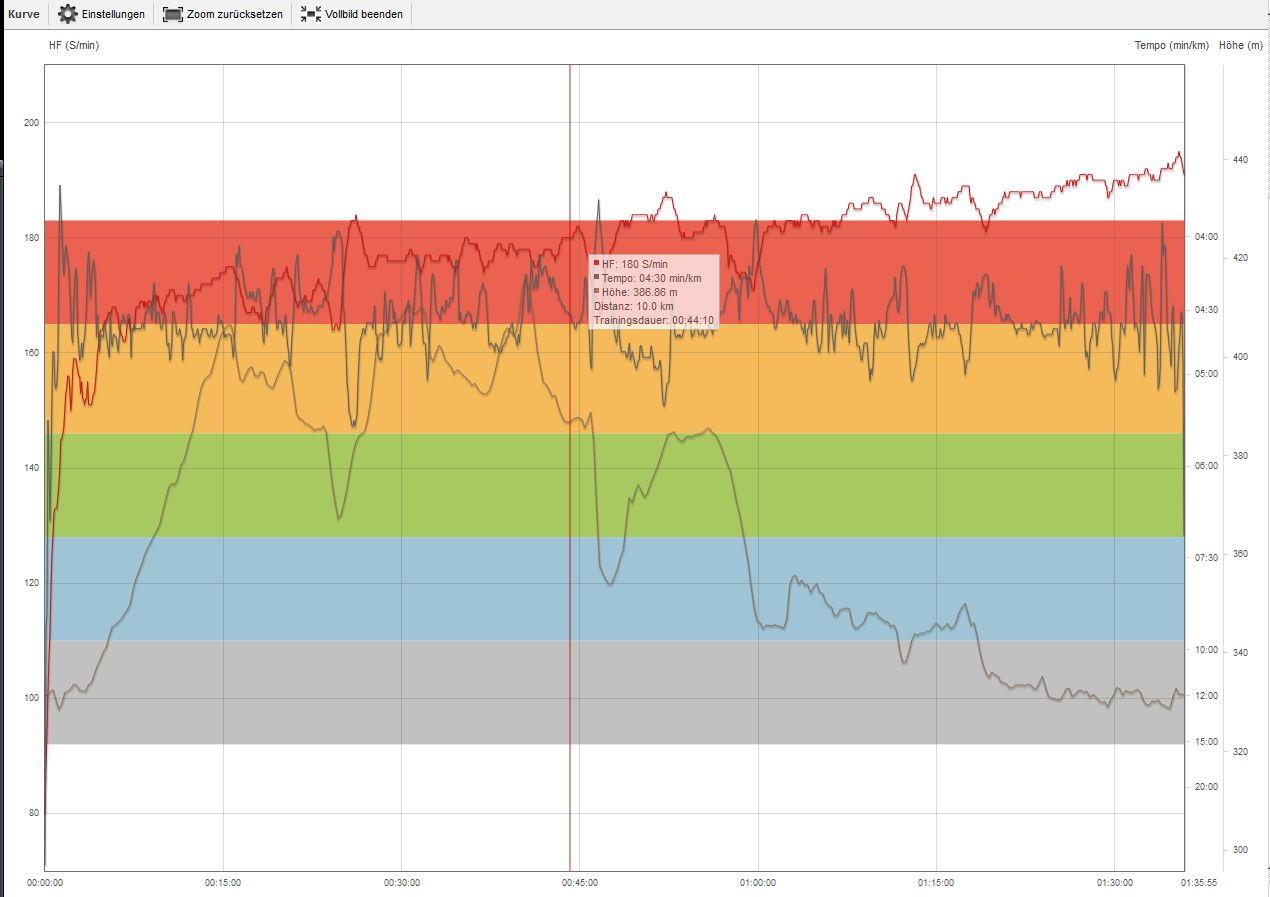Select the Kurve label in toolbar
1270x897 pixels.
pyautogui.click(x=24, y=14)
